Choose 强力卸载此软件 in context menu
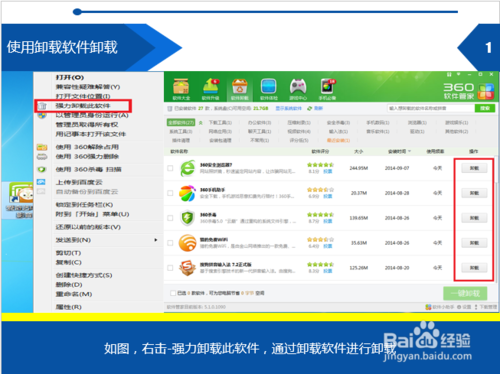The image size is (500, 374). [83, 106]
